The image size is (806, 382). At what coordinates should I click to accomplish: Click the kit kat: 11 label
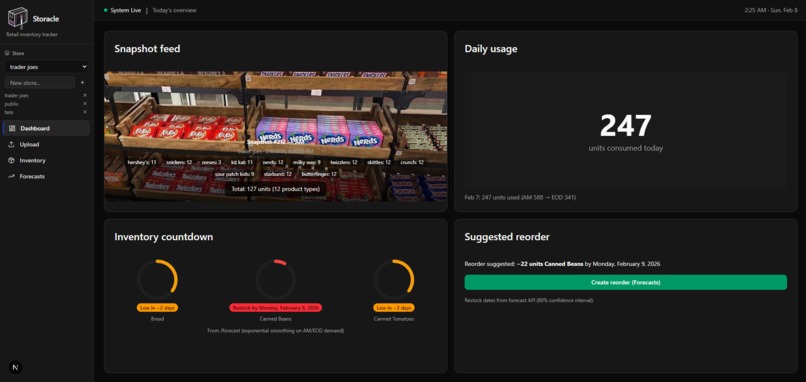(242, 162)
